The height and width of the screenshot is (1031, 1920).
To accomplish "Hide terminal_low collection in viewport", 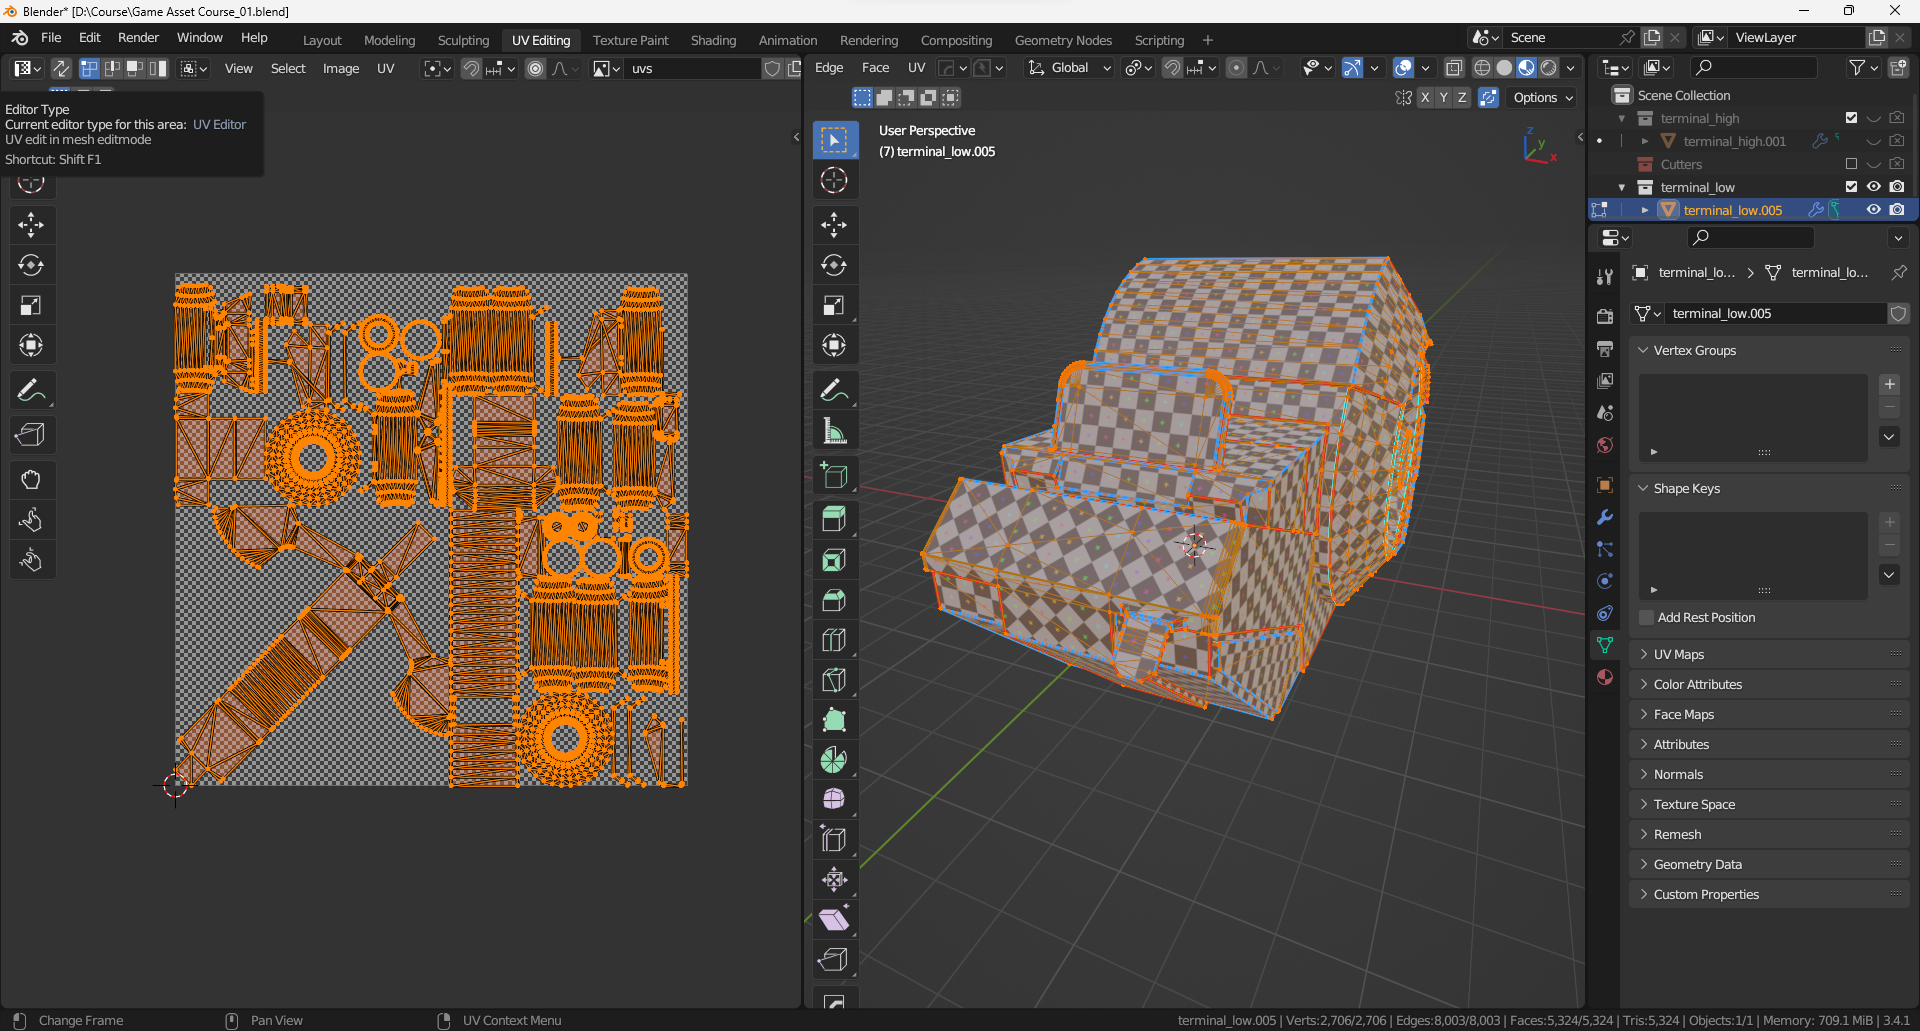I will click(1874, 187).
